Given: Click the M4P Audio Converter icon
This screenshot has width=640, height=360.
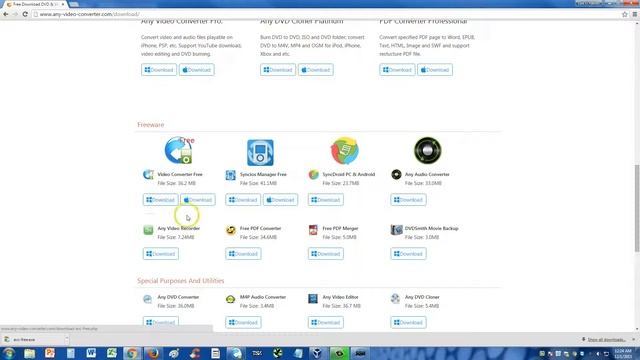Looking at the screenshot, I should click(231, 299).
